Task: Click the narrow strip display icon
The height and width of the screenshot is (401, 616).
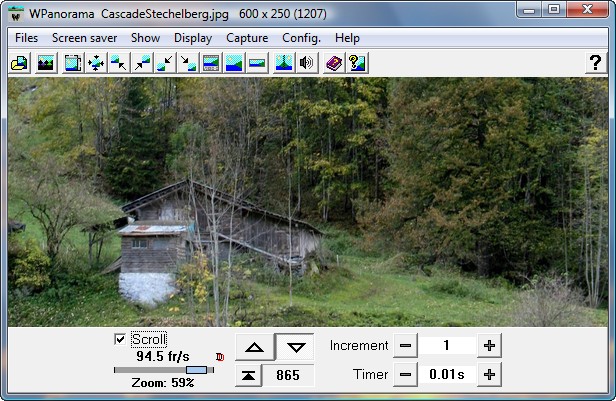Action: tap(257, 63)
